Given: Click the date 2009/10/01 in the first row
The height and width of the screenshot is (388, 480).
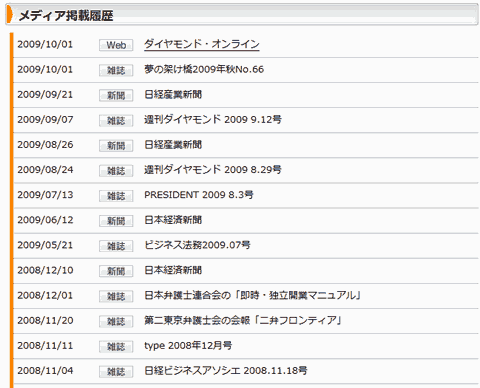Looking at the screenshot, I should click(x=45, y=44).
